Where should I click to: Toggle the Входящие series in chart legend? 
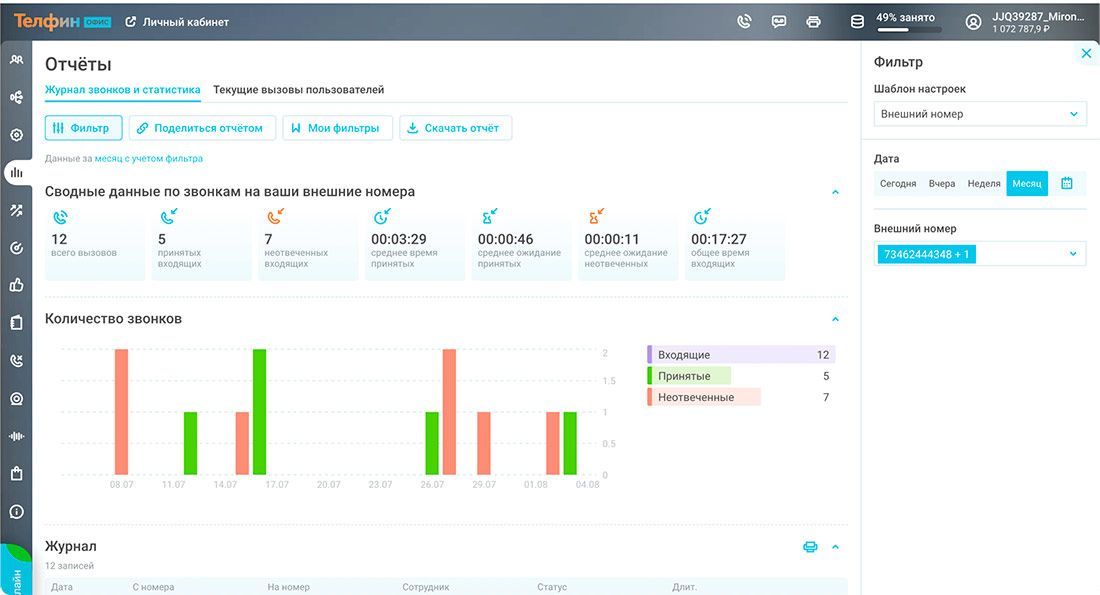coord(740,355)
